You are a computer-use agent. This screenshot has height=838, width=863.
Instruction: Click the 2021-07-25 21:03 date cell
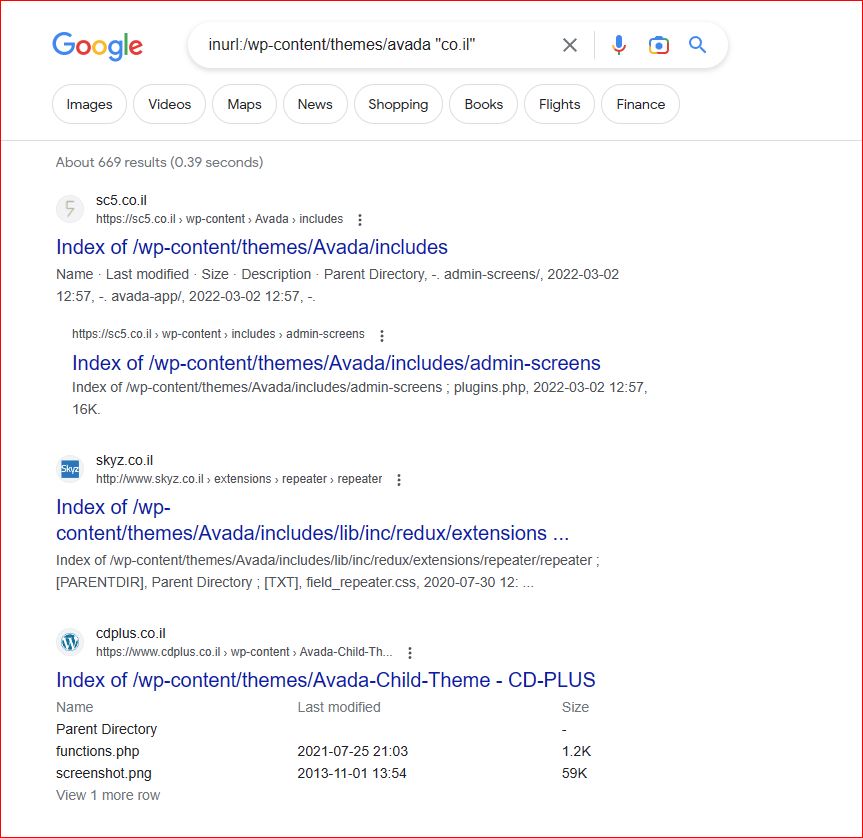point(353,751)
